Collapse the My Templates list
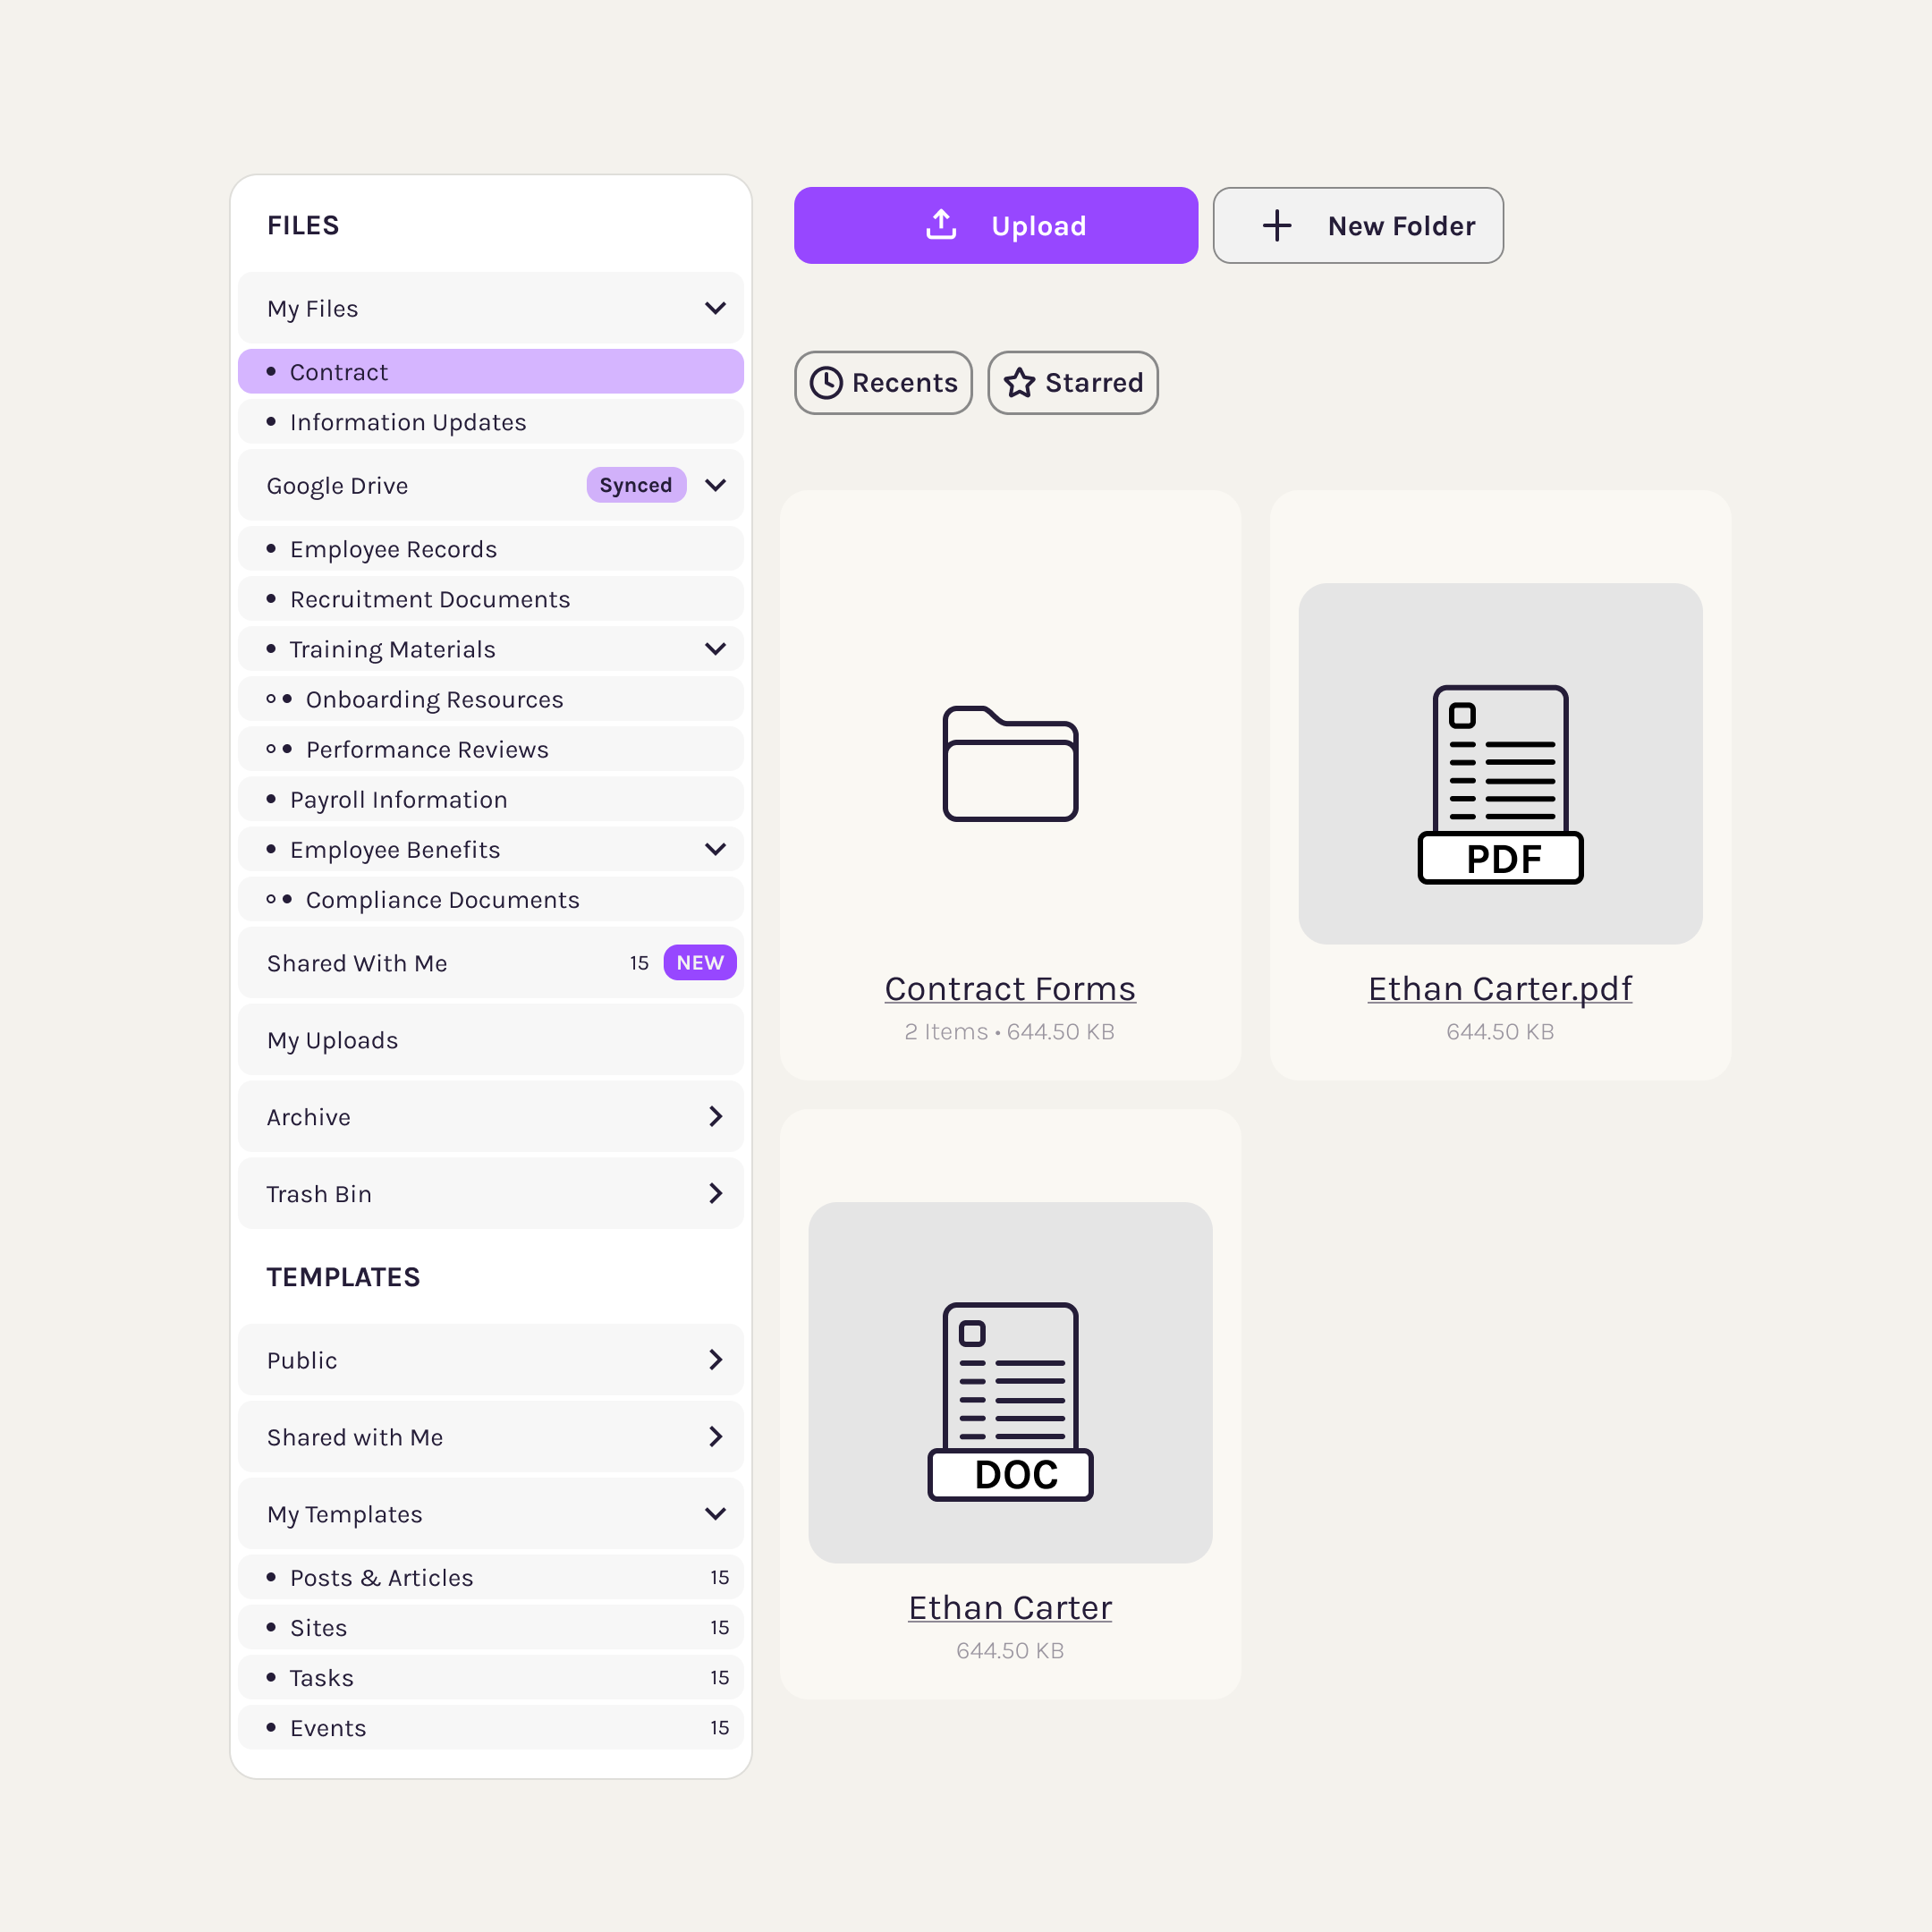Screen dimensions: 1932x1932 (715, 1513)
